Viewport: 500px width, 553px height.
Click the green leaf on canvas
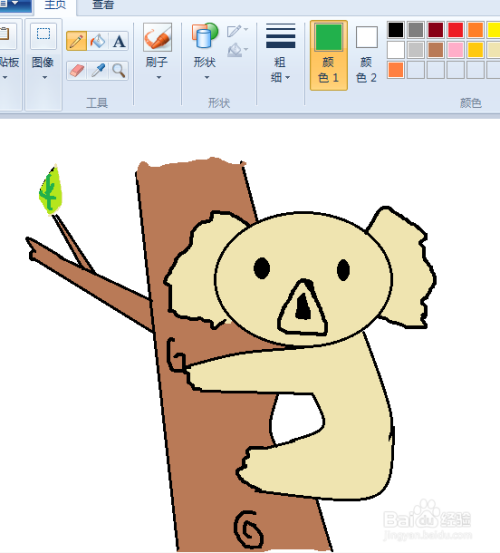pyautogui.click(x=51, y=190)
